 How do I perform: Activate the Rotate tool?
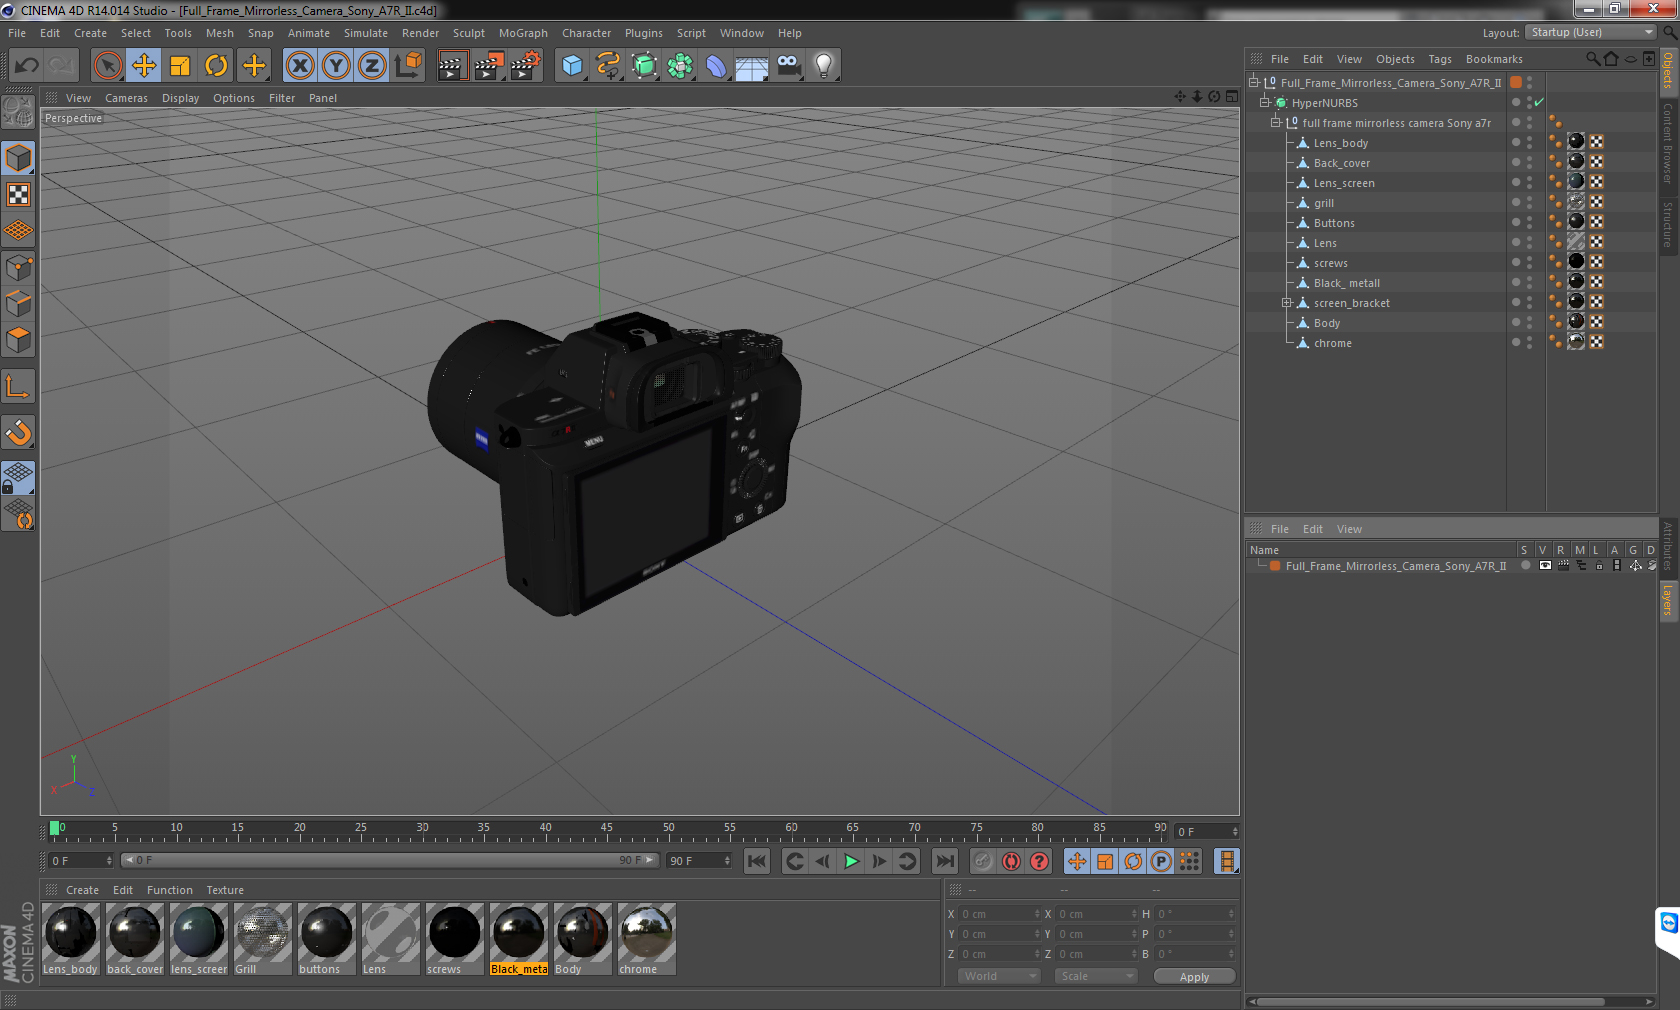[x=216, y=66]
